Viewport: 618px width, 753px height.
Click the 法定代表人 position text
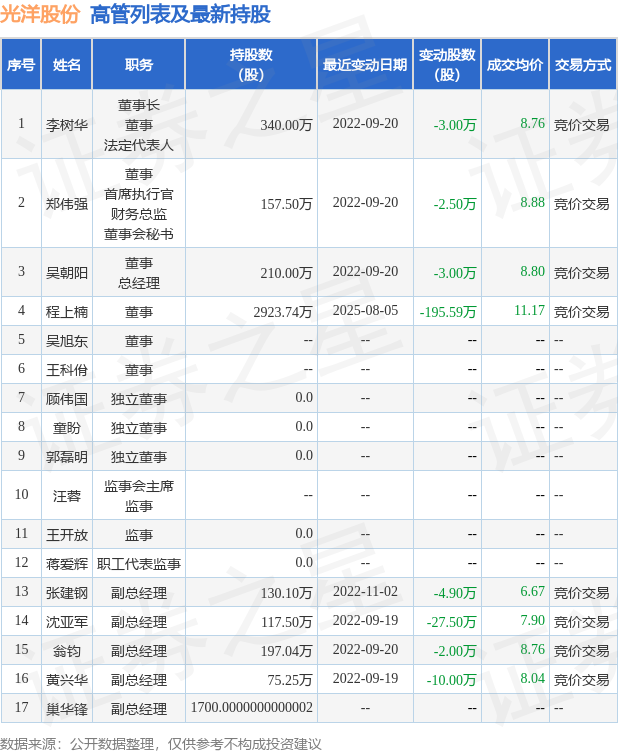pyautogui.click(x=139, y=145)
